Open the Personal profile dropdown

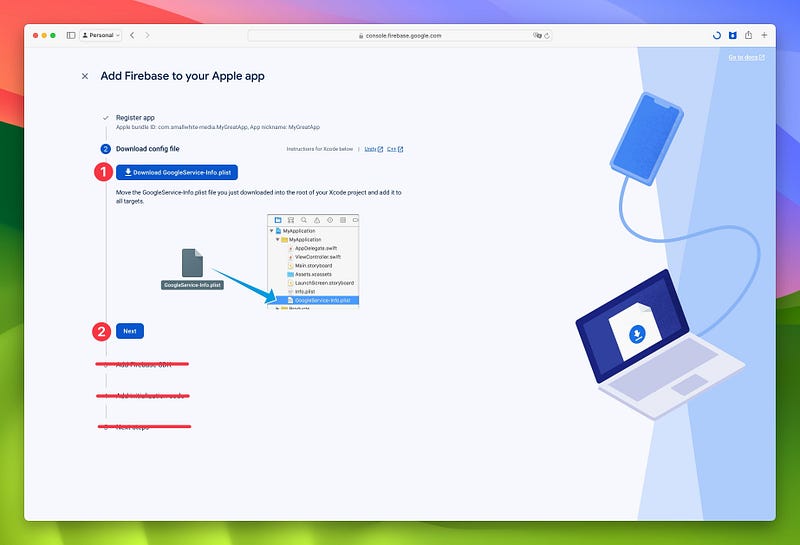coord(101,35)
